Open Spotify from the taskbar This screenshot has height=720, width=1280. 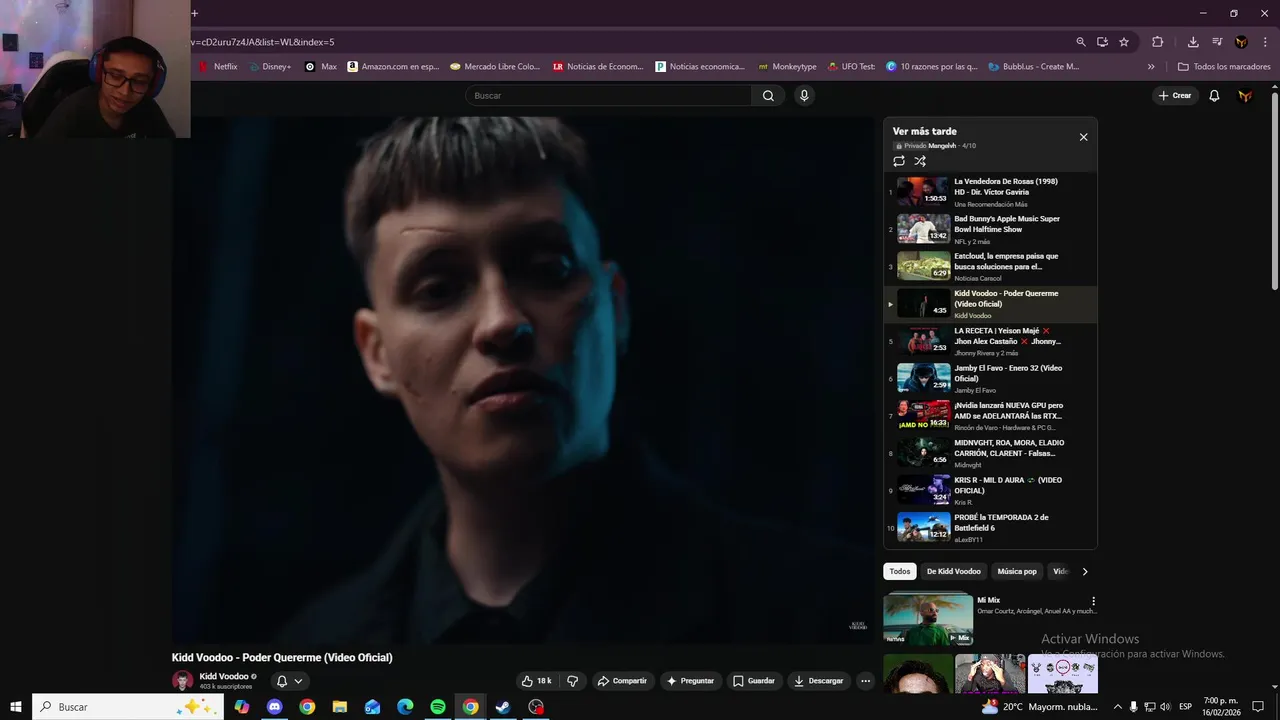tap(438, 707)
